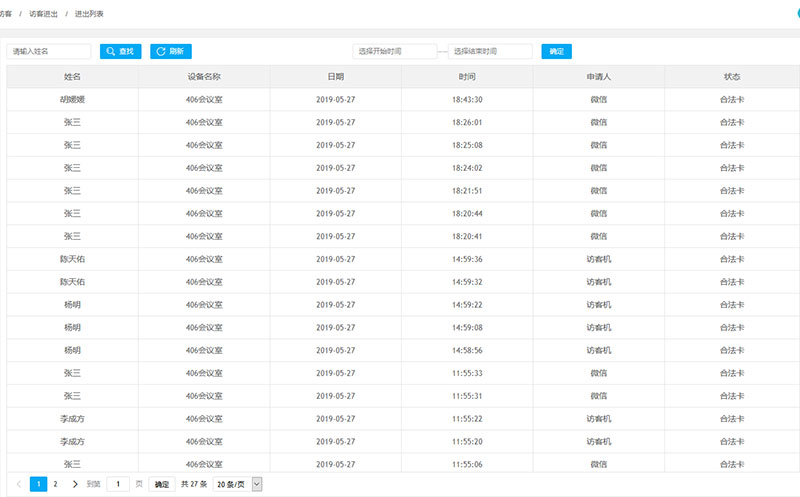This screenshot has width=800, height=497.
Task: Click the 访客进出 breadcrumb link
Action: point(45,14)
